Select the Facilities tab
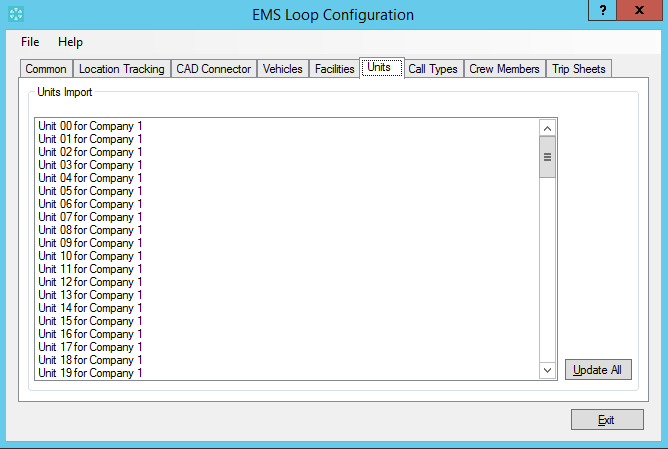This screenshot has height=449, width=668. (335, 69)
